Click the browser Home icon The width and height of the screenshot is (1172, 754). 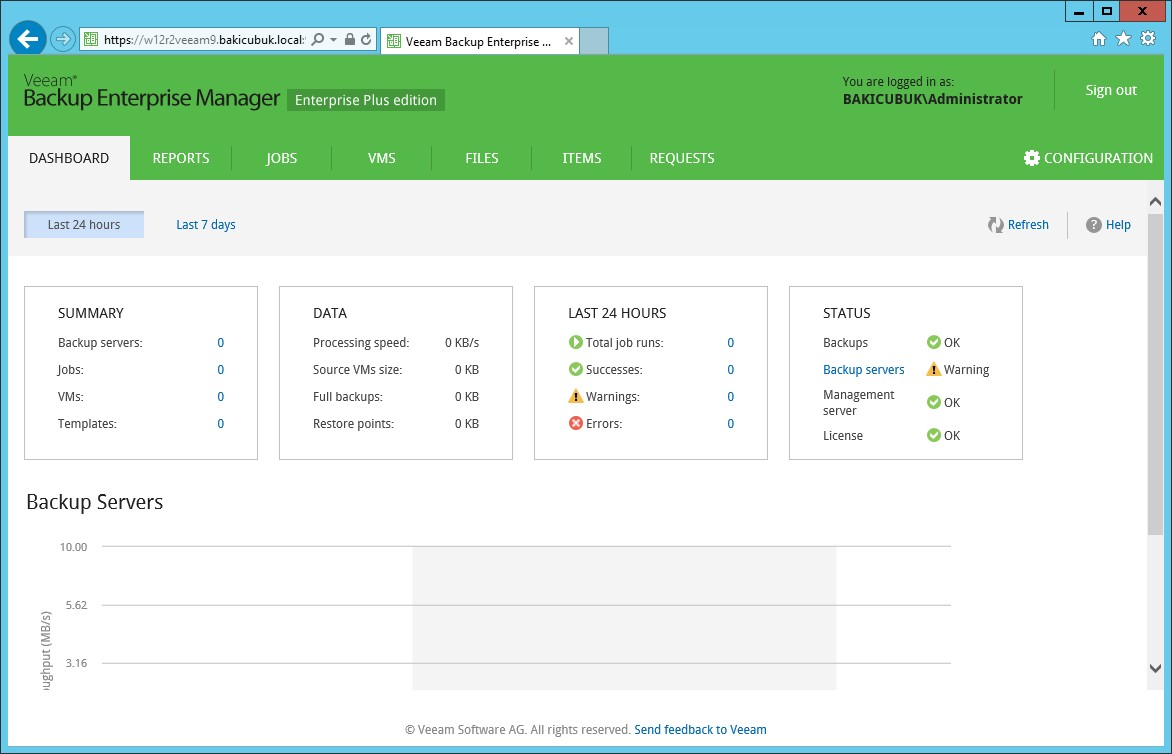(x=1099, y=39)
